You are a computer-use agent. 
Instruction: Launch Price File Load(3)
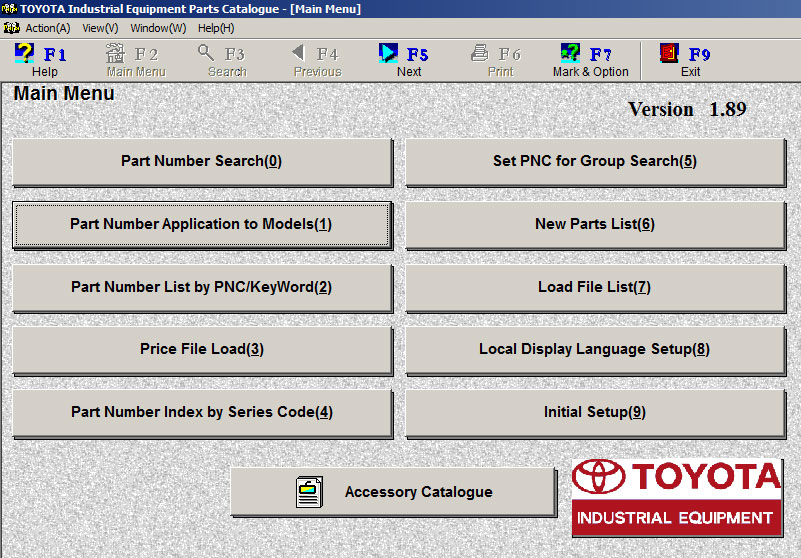click(202, 350)
